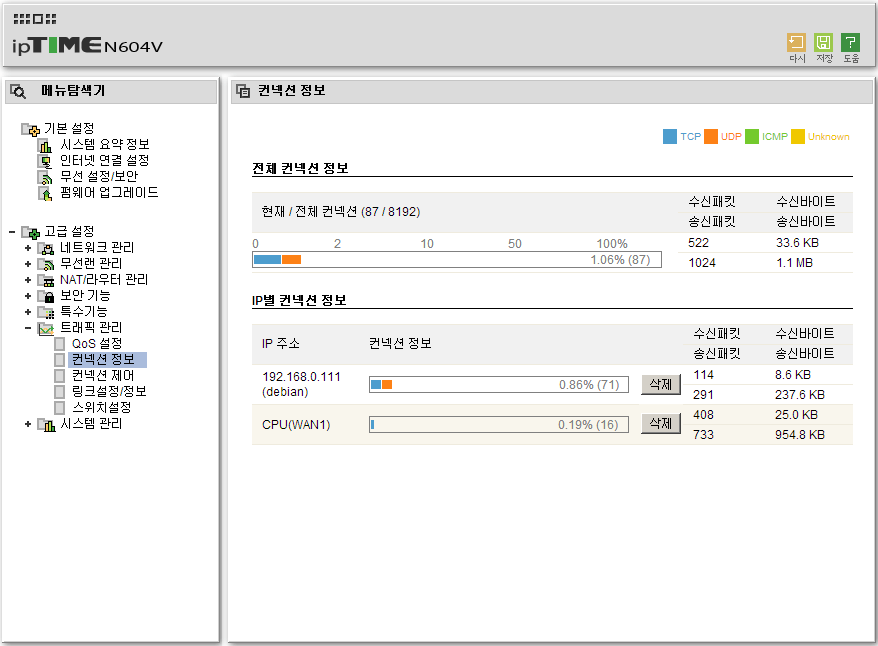Expand the 시스템 관리 tree node
878x646 pixels.
coord(27,425)
